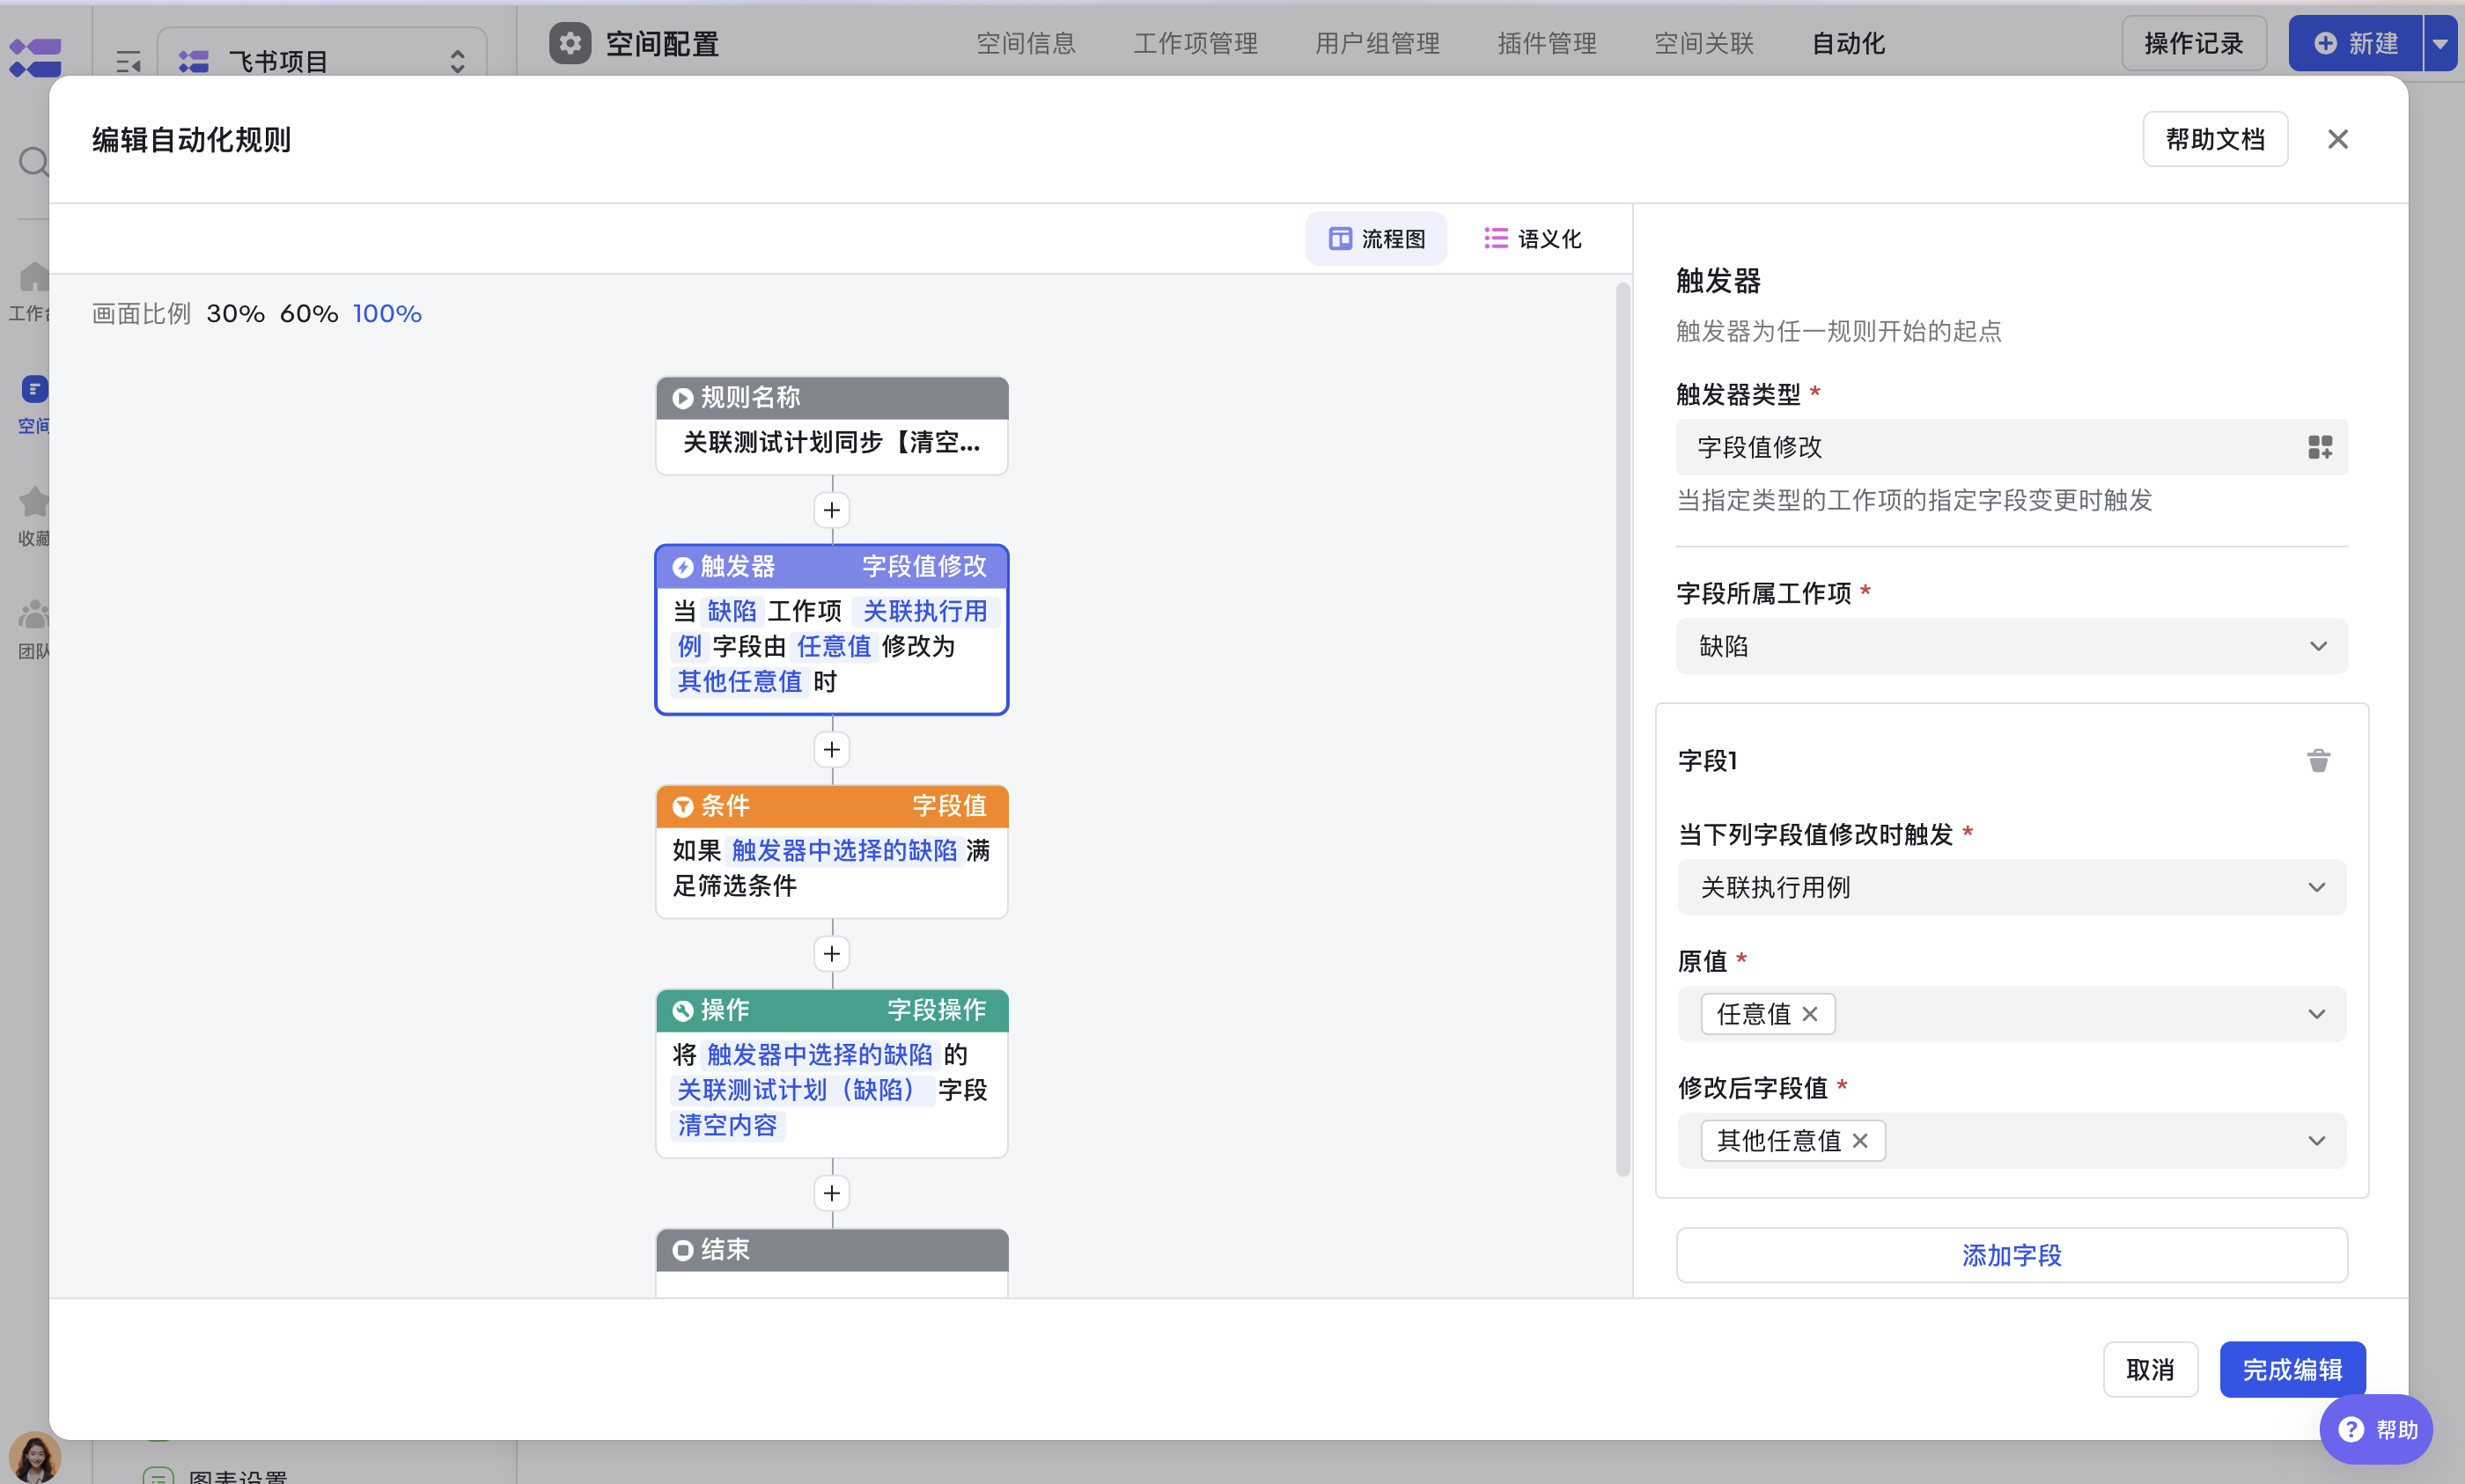Open the 飞书项目 space switcher
2465x1484 pixels.
[322, 61]
